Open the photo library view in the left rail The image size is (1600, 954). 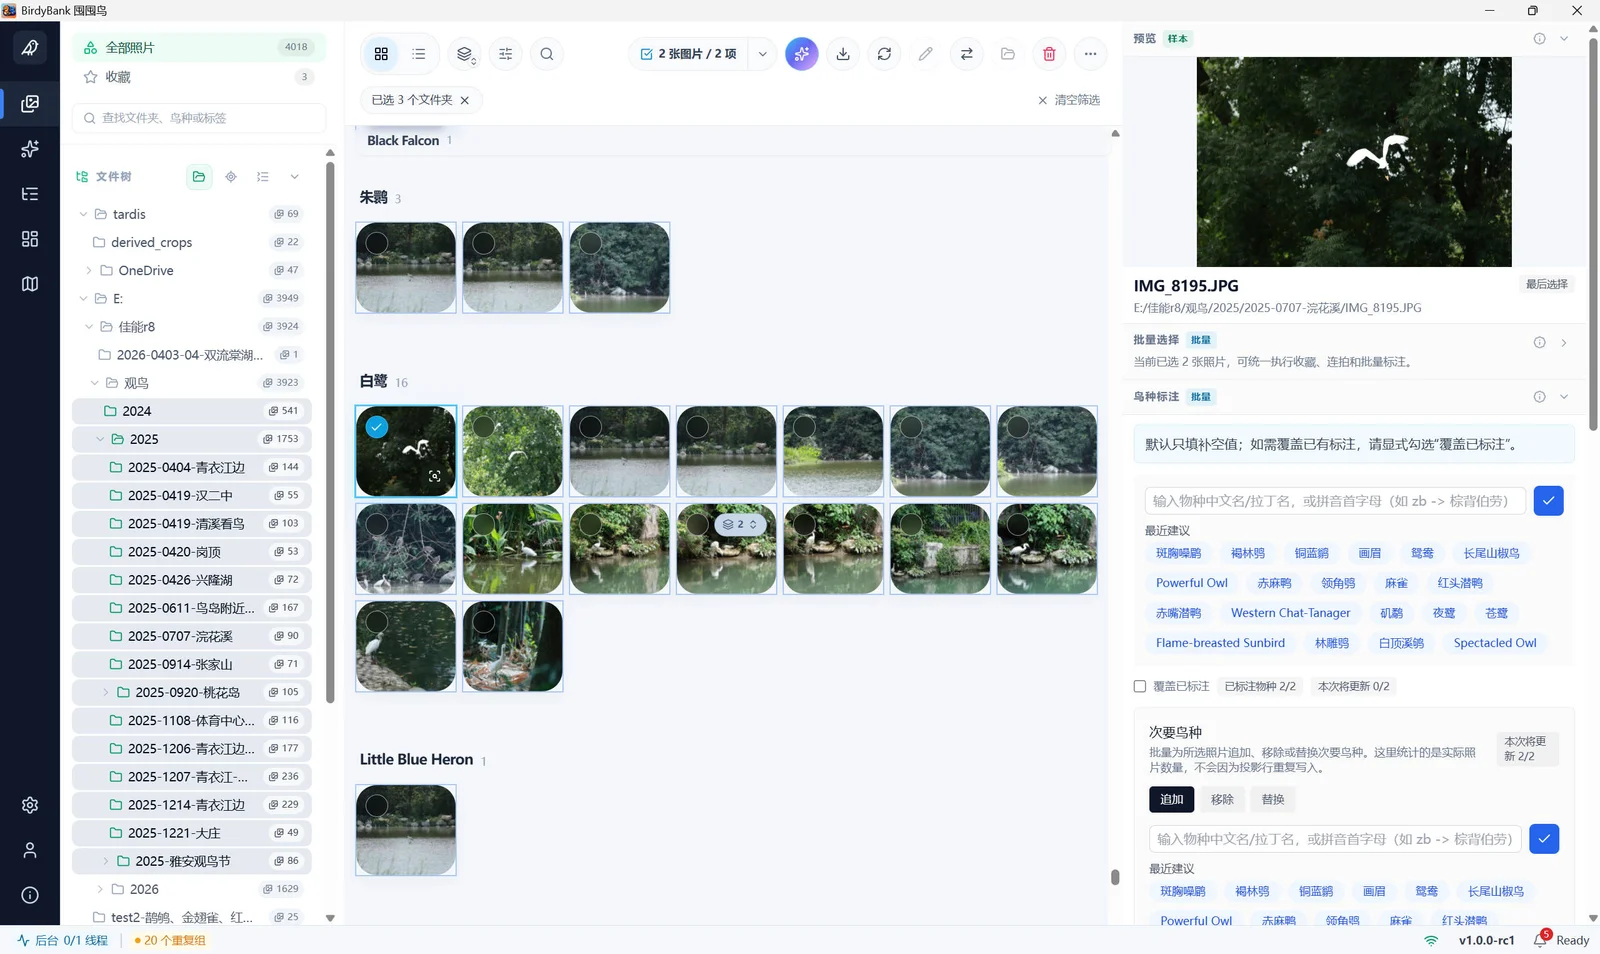[x=30, y=103]
